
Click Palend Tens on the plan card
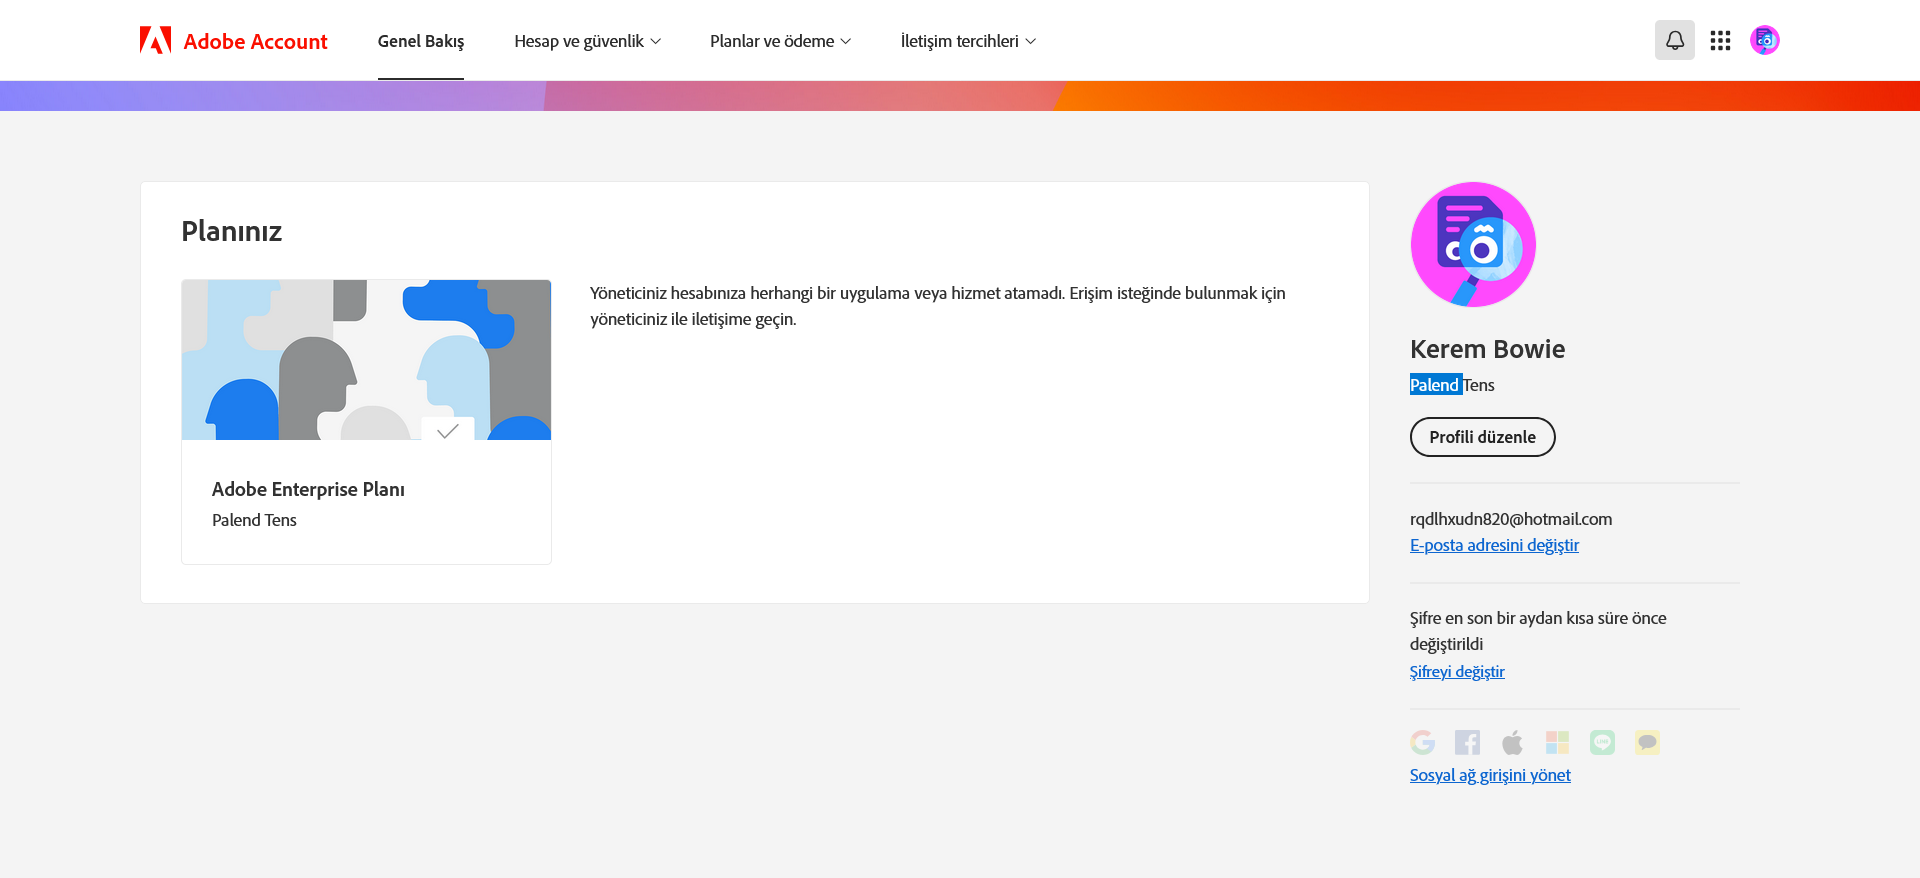point(254,520)
